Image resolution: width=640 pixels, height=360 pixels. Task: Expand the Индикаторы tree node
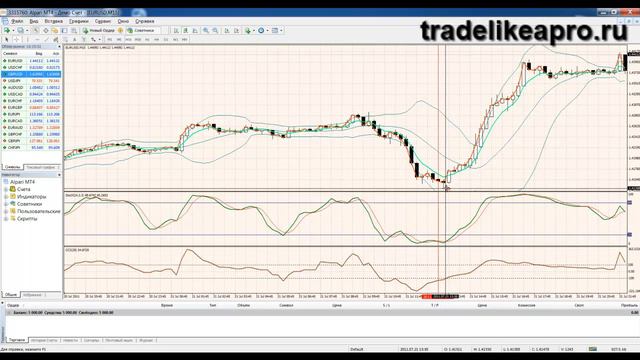point(6,197)
